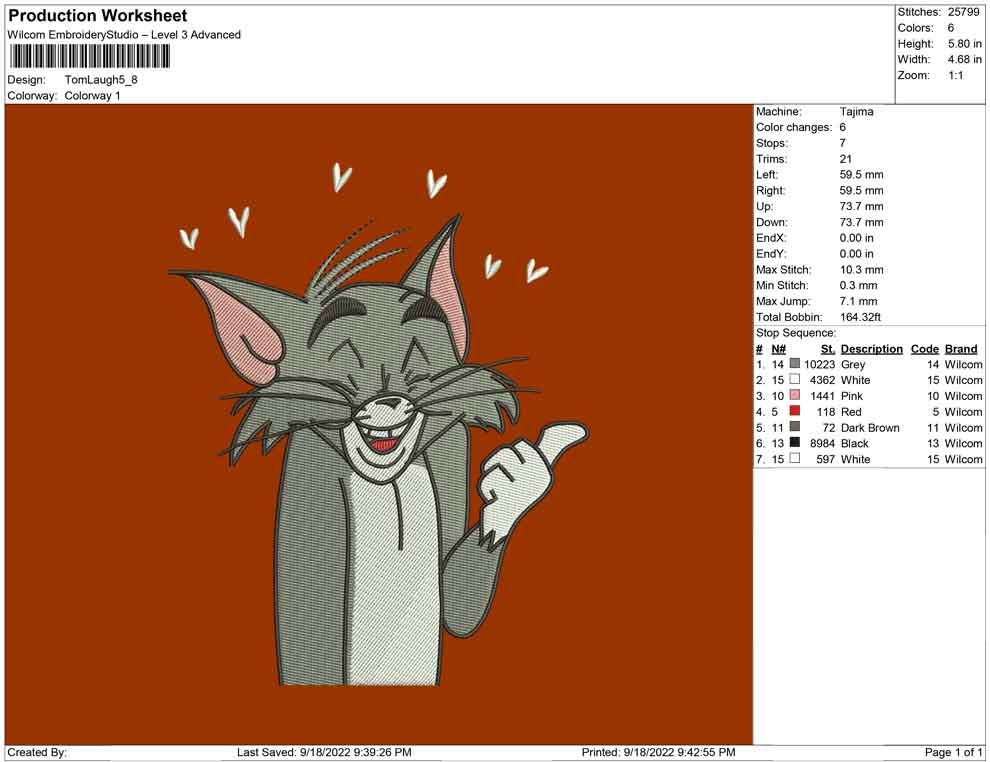Click 'Wilcom EmbroideryStudio – Level 3 Advanced' text
990x762 pixels.
[124, 35]
